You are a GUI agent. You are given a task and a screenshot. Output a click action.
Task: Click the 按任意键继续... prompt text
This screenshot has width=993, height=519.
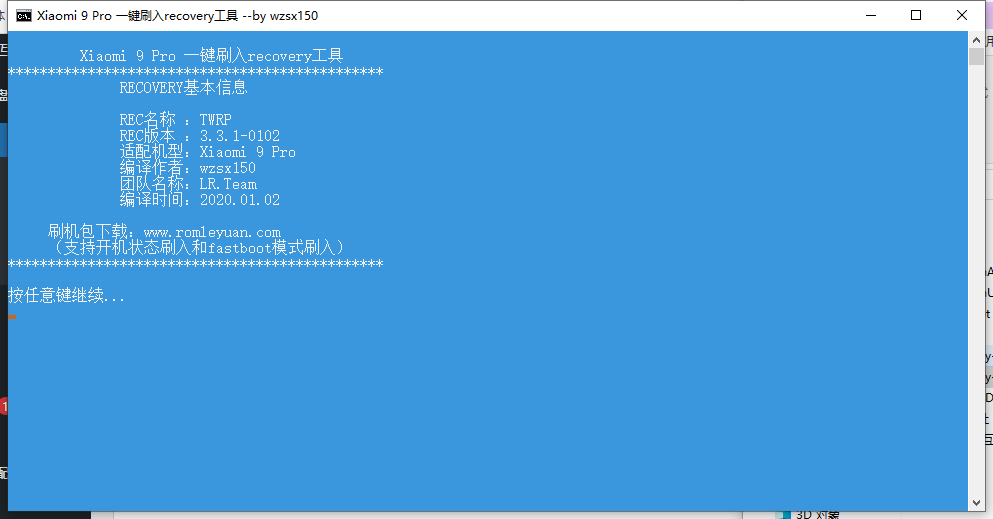pyautogui.click(x=66, y=296)
